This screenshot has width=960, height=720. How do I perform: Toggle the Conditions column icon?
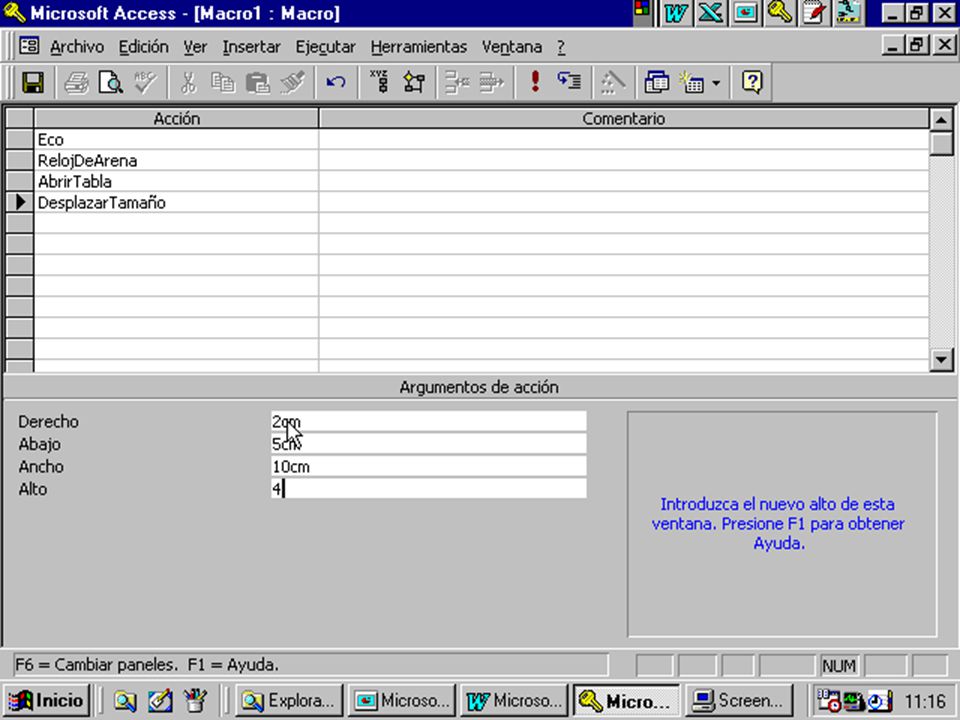point(414,82)
